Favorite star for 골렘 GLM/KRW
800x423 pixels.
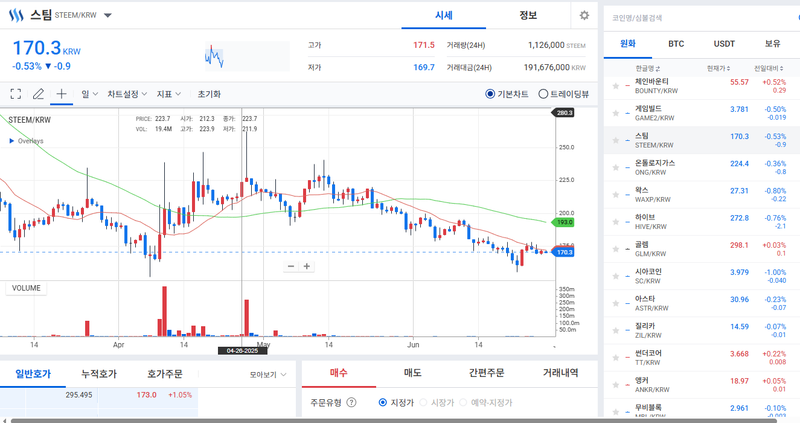coord(616,249)
